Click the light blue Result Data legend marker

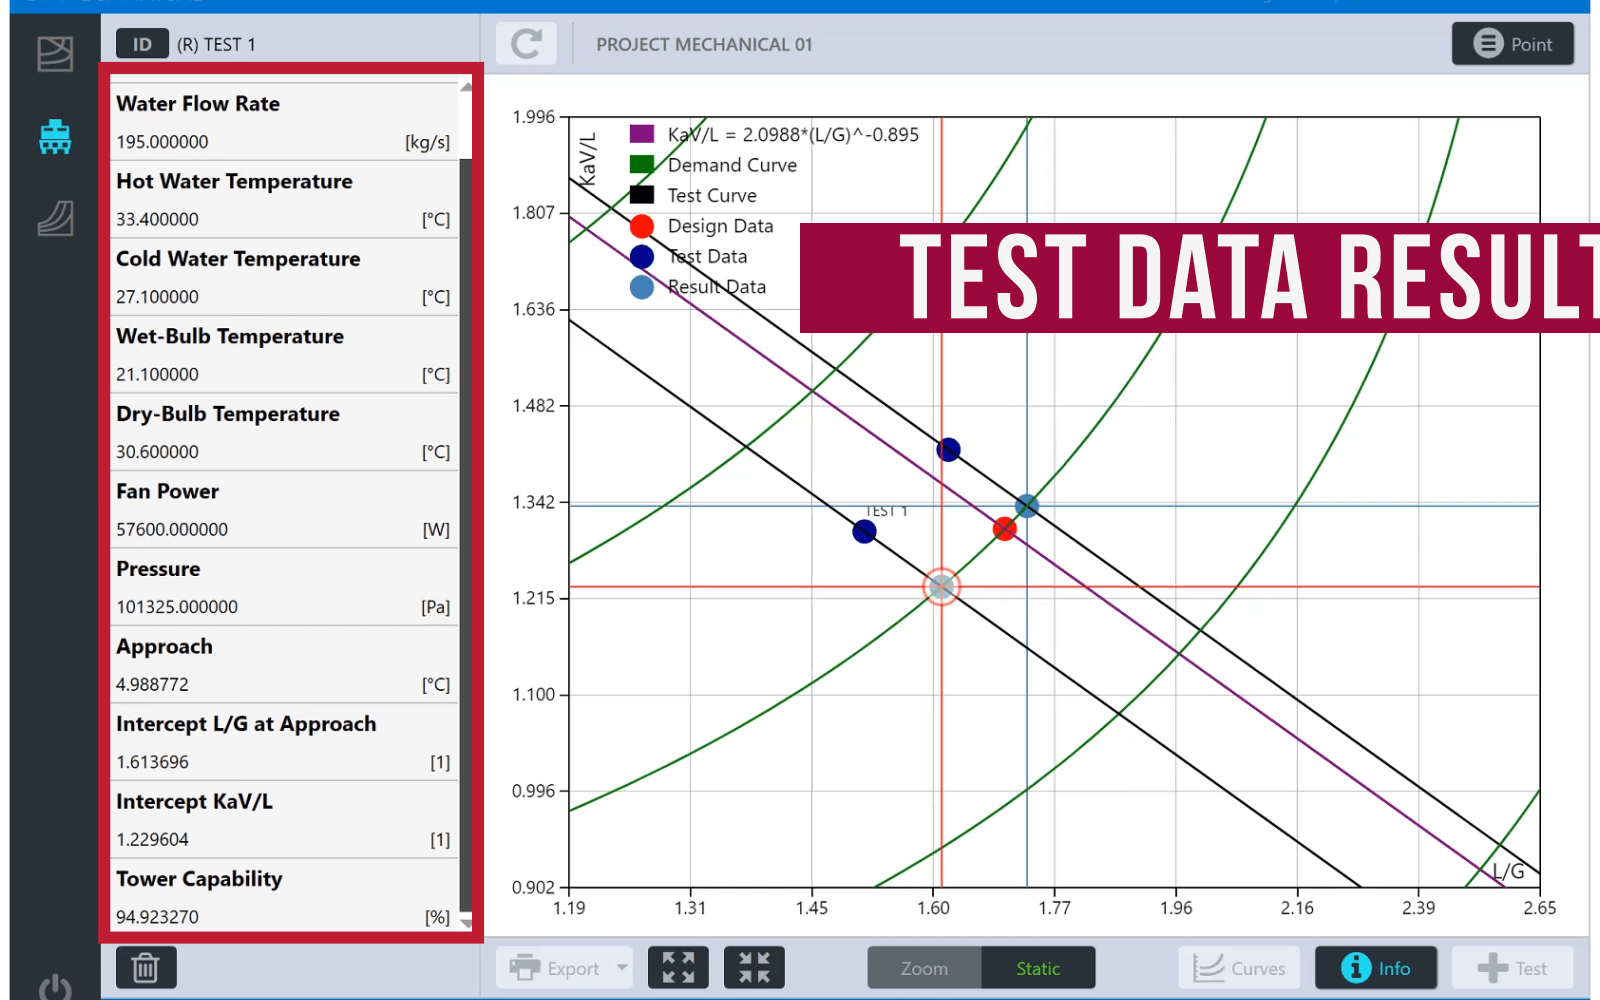(x=642, y=287)
